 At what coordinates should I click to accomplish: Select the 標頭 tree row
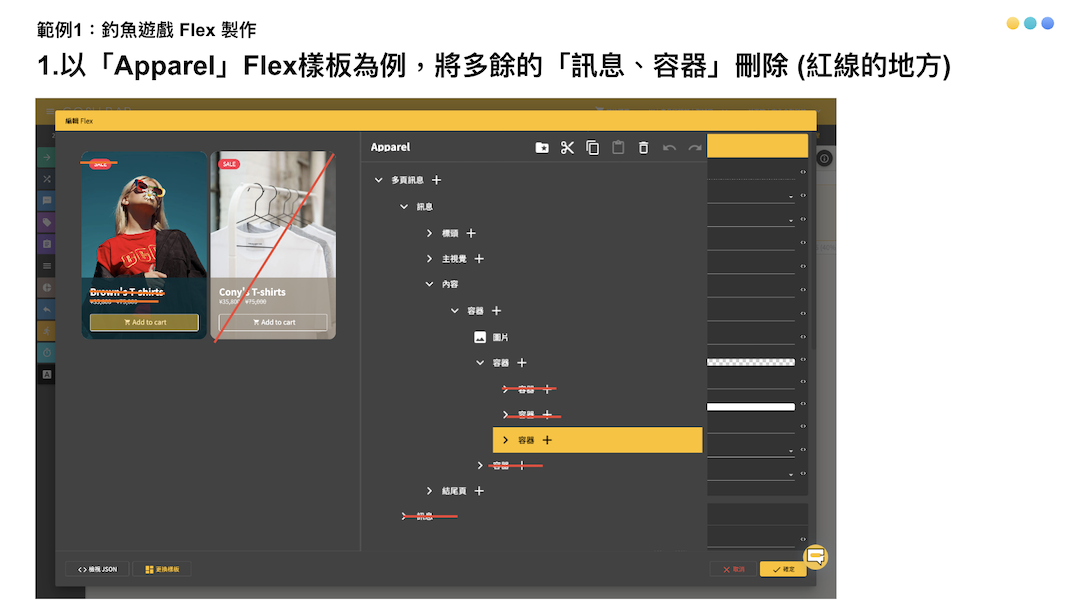tap(450, 234)
